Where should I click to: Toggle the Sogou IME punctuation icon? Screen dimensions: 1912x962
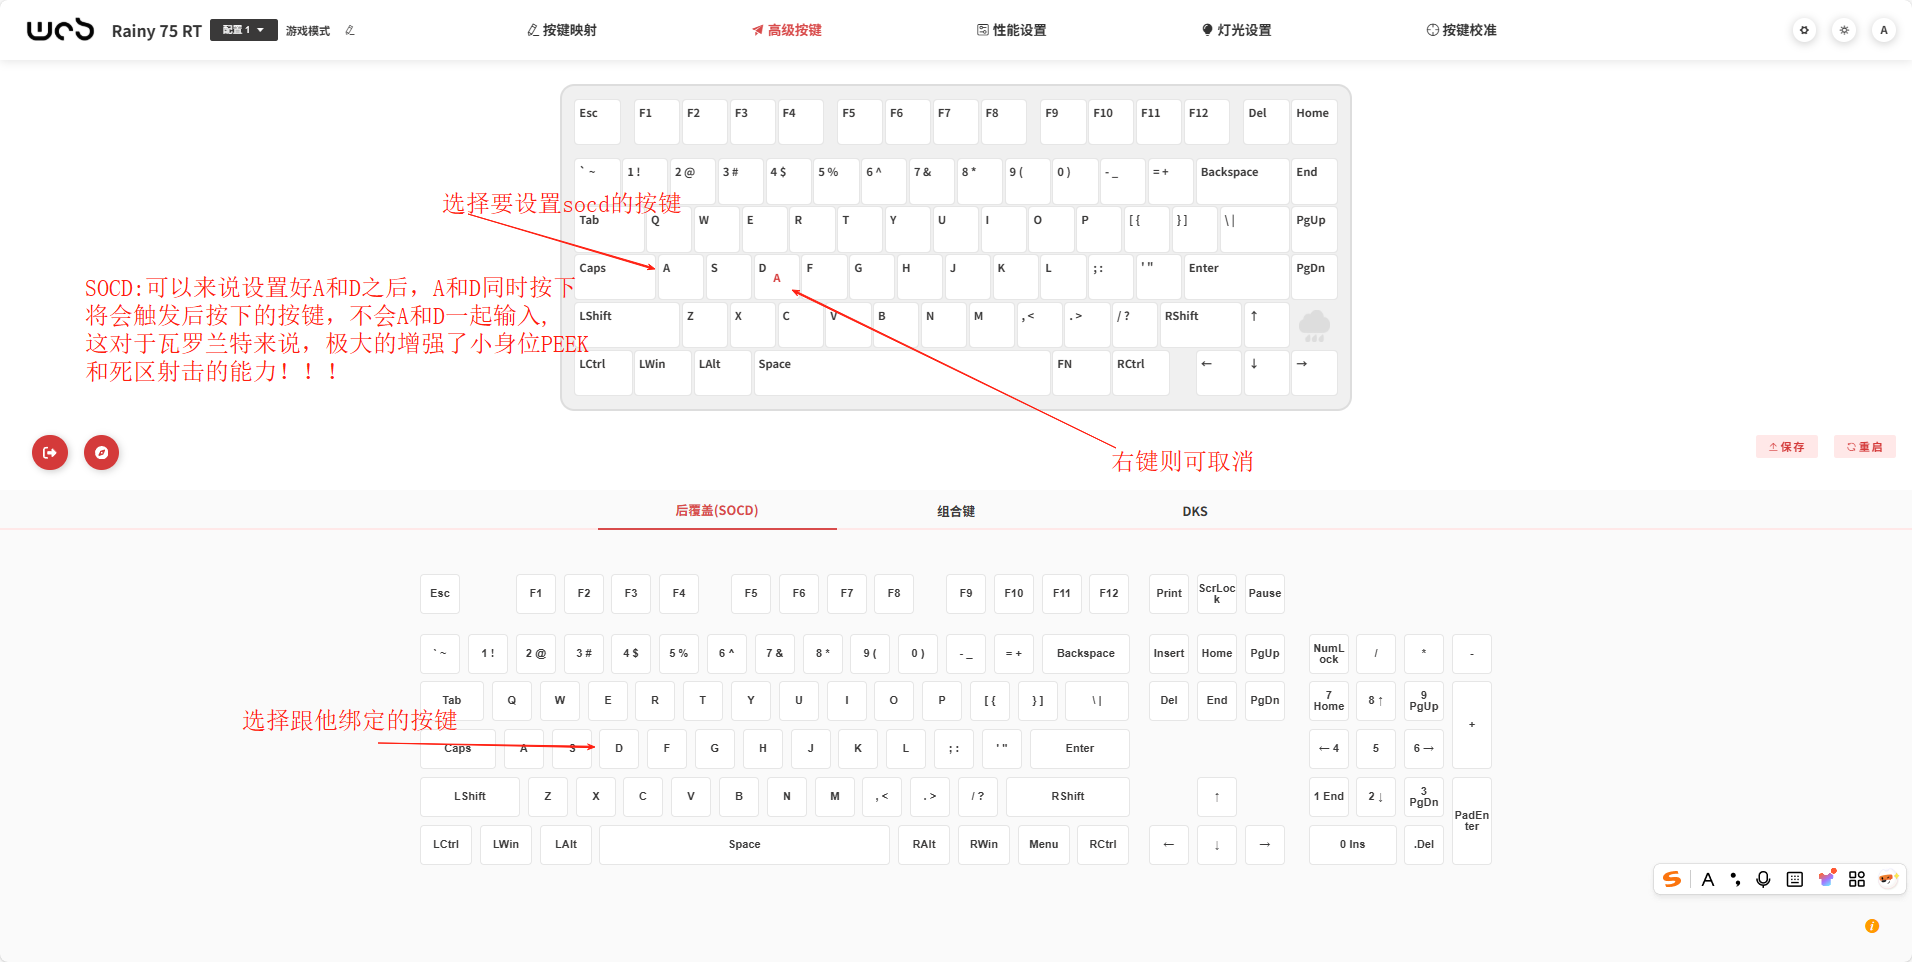(x=1735, y=879)
